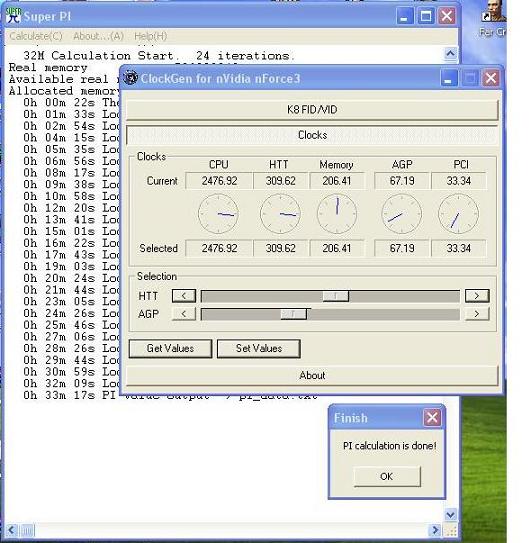The width and height of the screenshot is (531, 543).
Task: Open the About section in ClockGen
Action: point(312,375)
